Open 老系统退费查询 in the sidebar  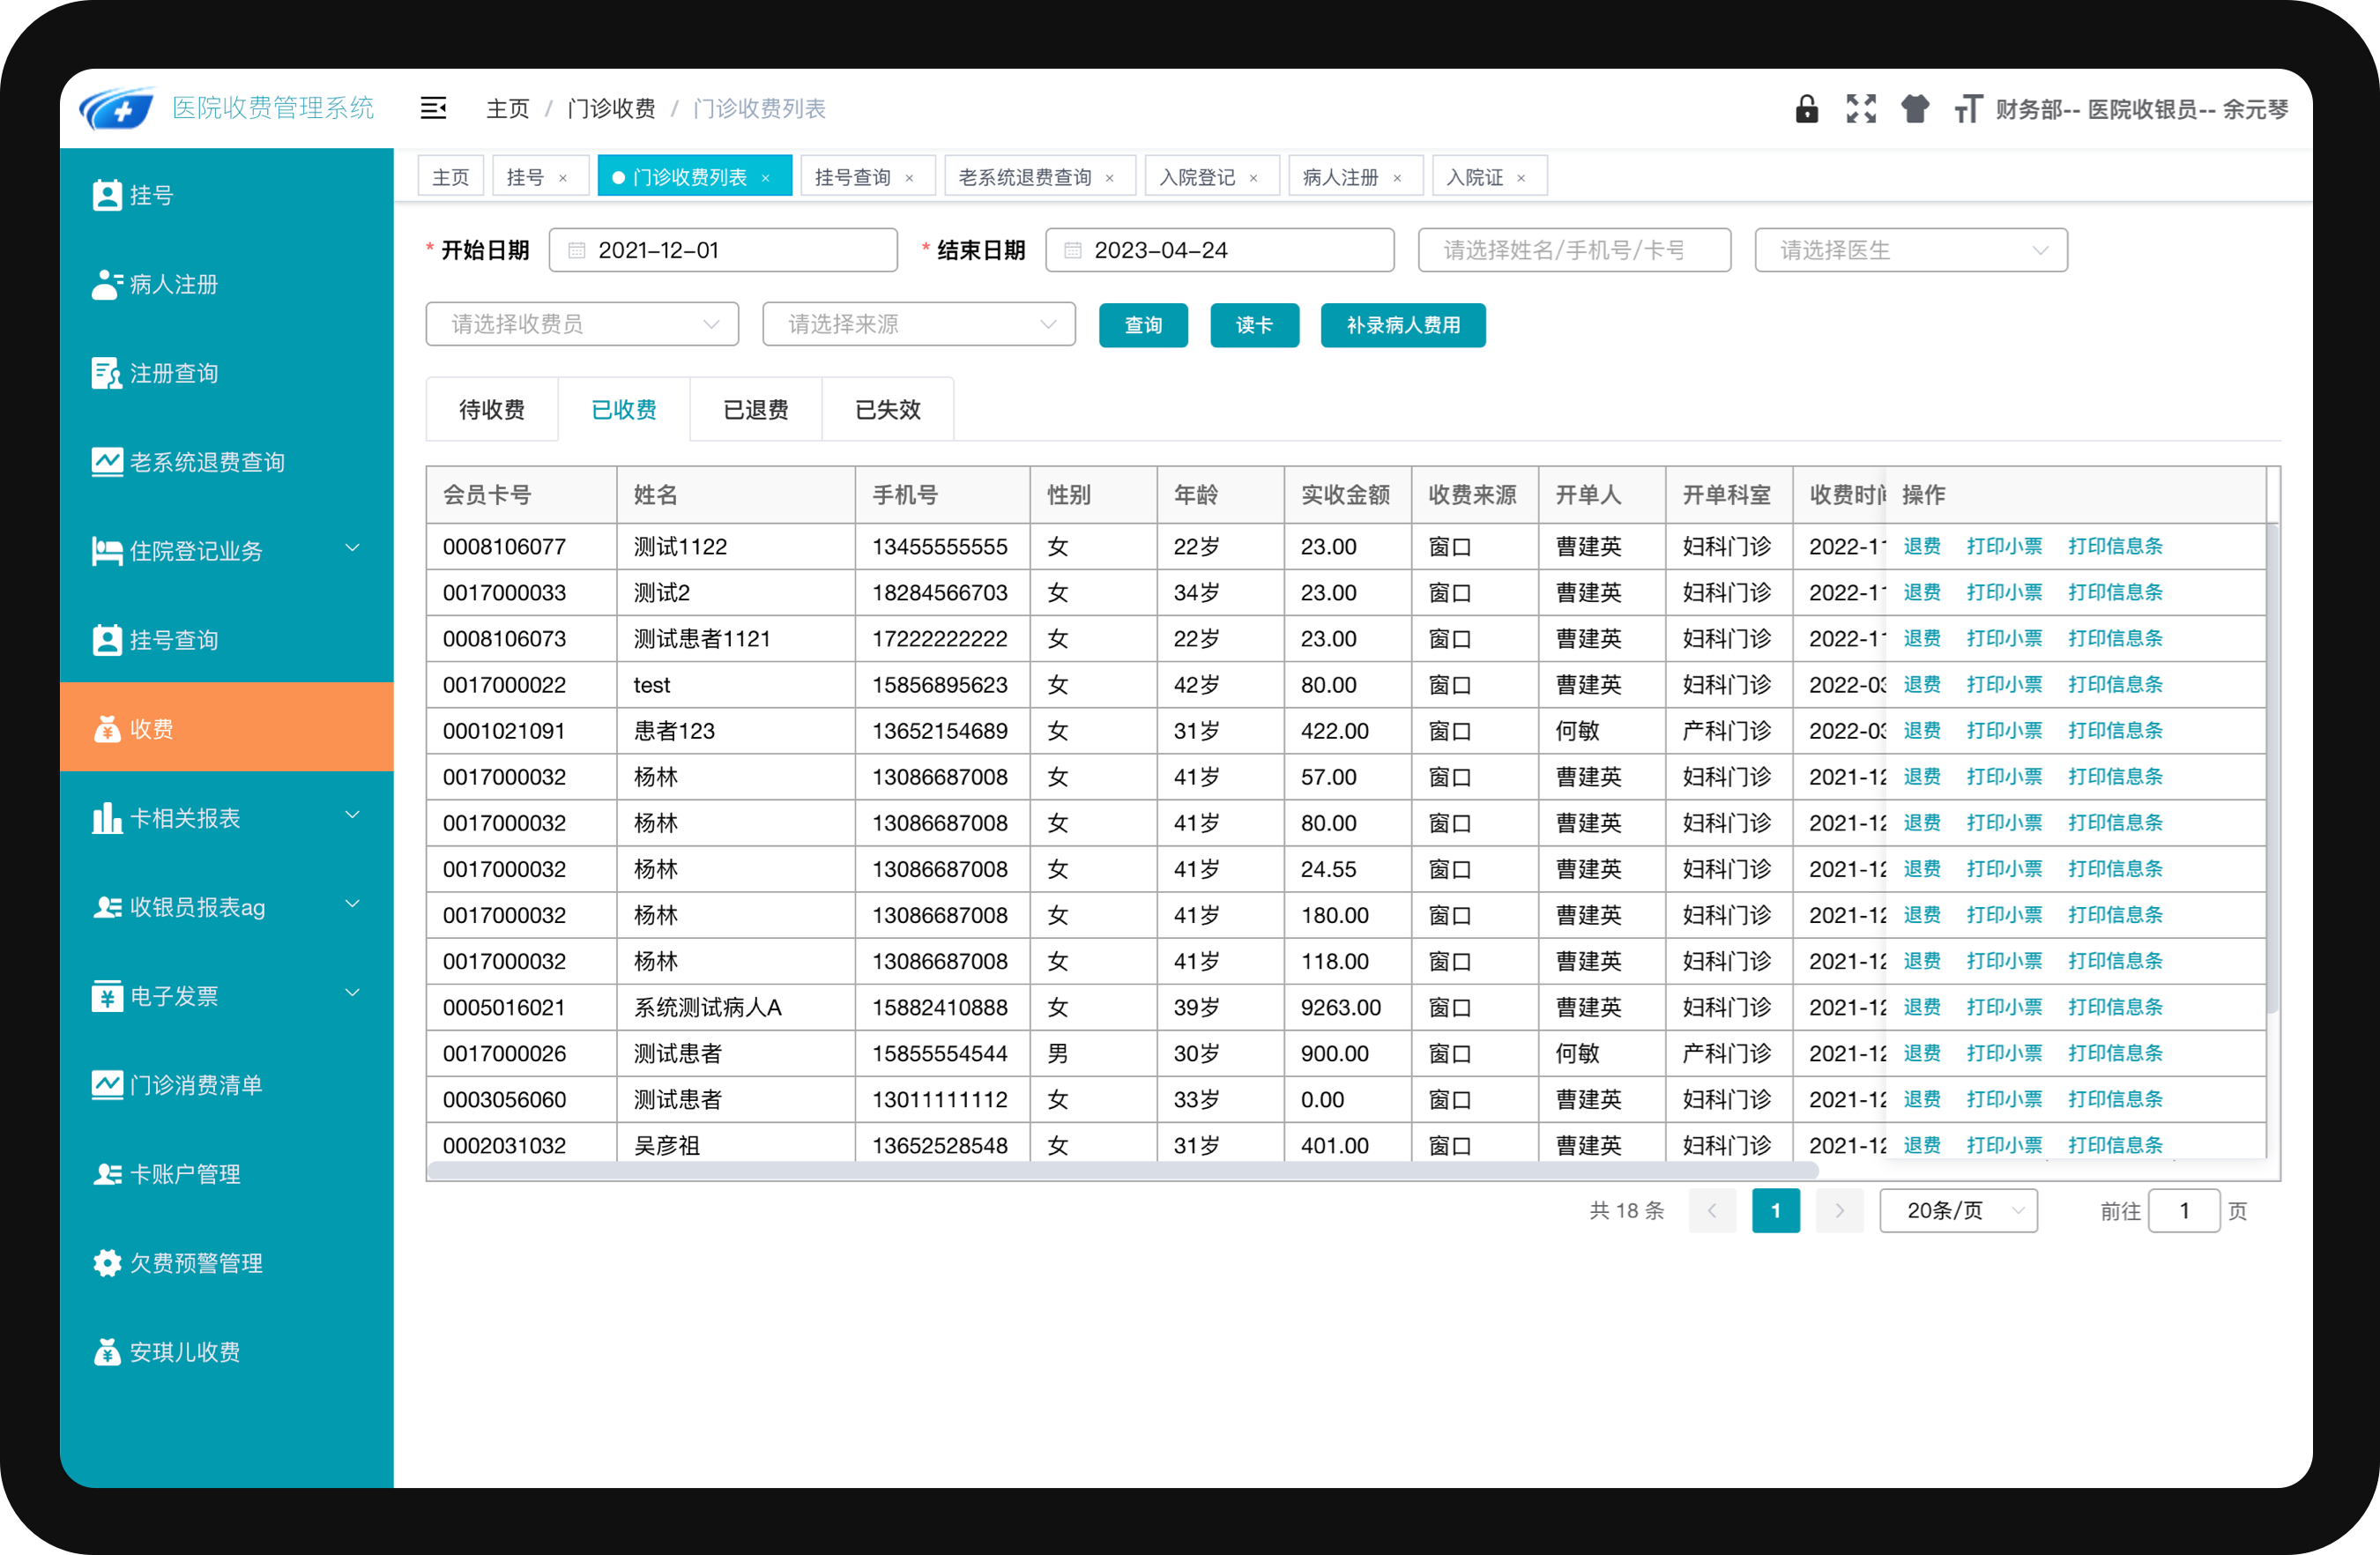click(227, 462)
